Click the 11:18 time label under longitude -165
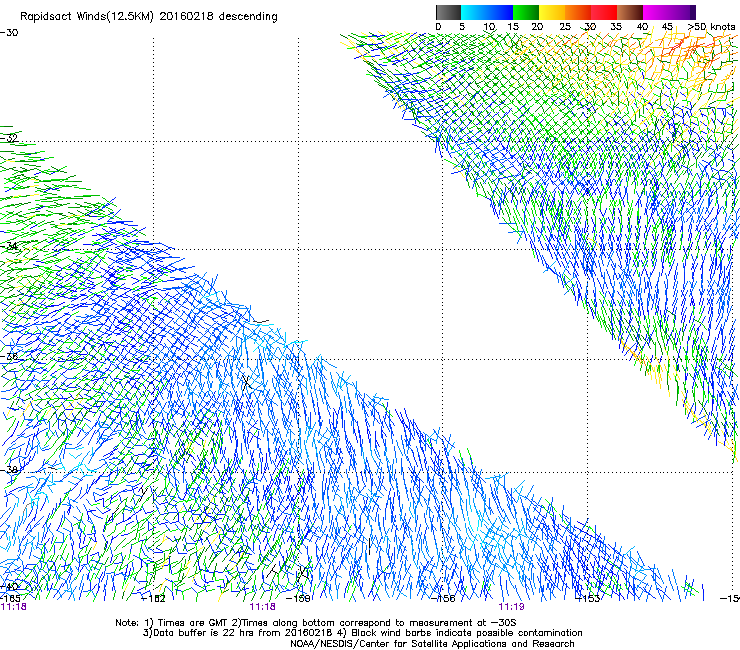This screenshot has width=740, height=650. coord(14,607)
